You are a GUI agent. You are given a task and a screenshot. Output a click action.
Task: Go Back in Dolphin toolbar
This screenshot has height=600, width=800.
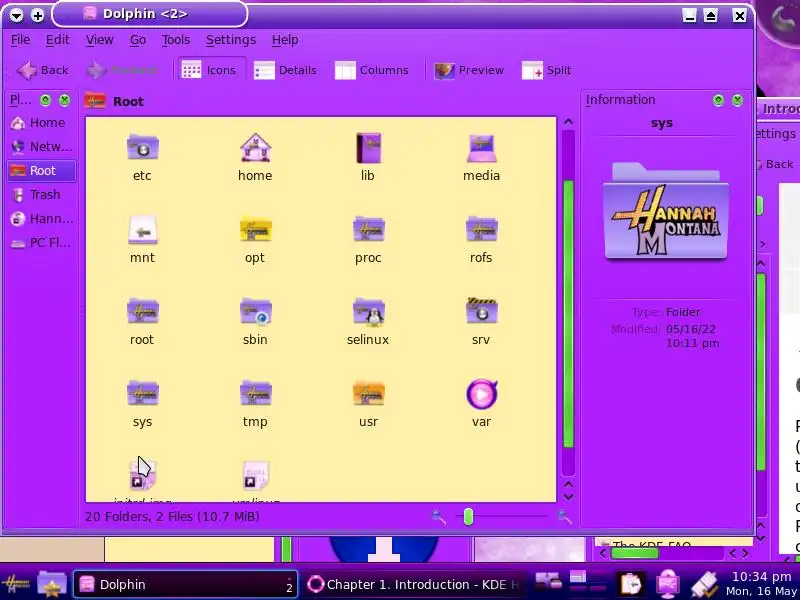(x=42, y=70)
